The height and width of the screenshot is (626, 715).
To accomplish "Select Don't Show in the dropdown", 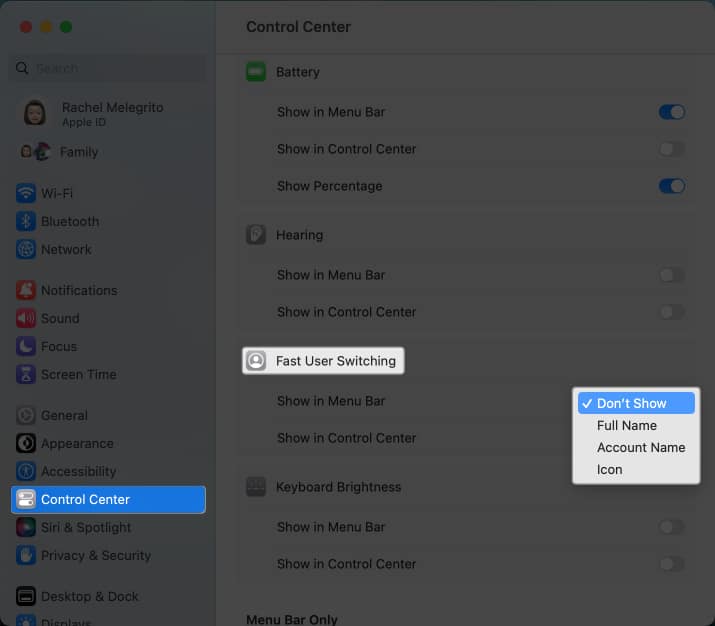I will pyautogui.click(x=636, y=404).
